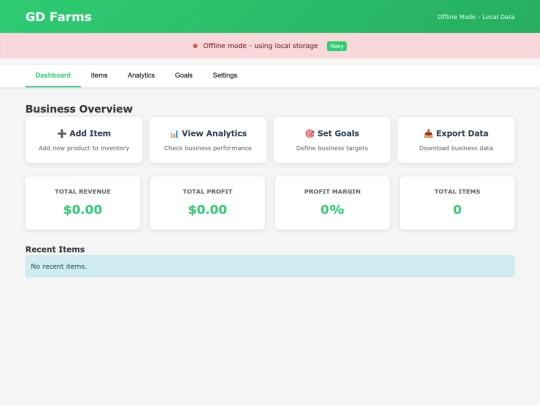Image resolution: width=540 pixels, height=405 pixels.
Task: Open the Dashboard tab
Action: pyautogui.click(x=53, y=75)
